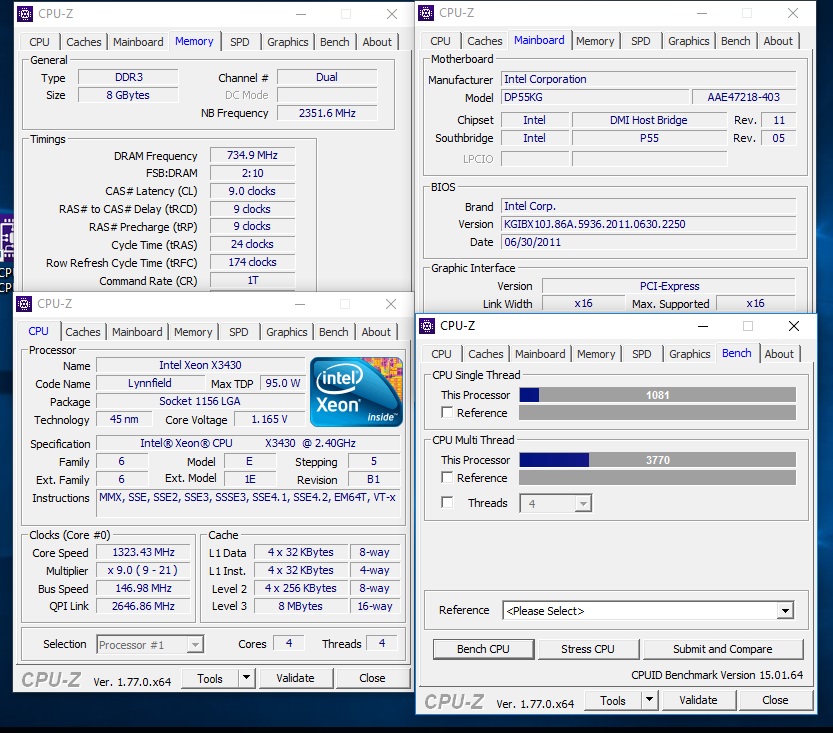Image resolution: width=833 pixels, height=733 pixels.
Task: Click Code Name Lynnfield field
Action: [150, 383]
